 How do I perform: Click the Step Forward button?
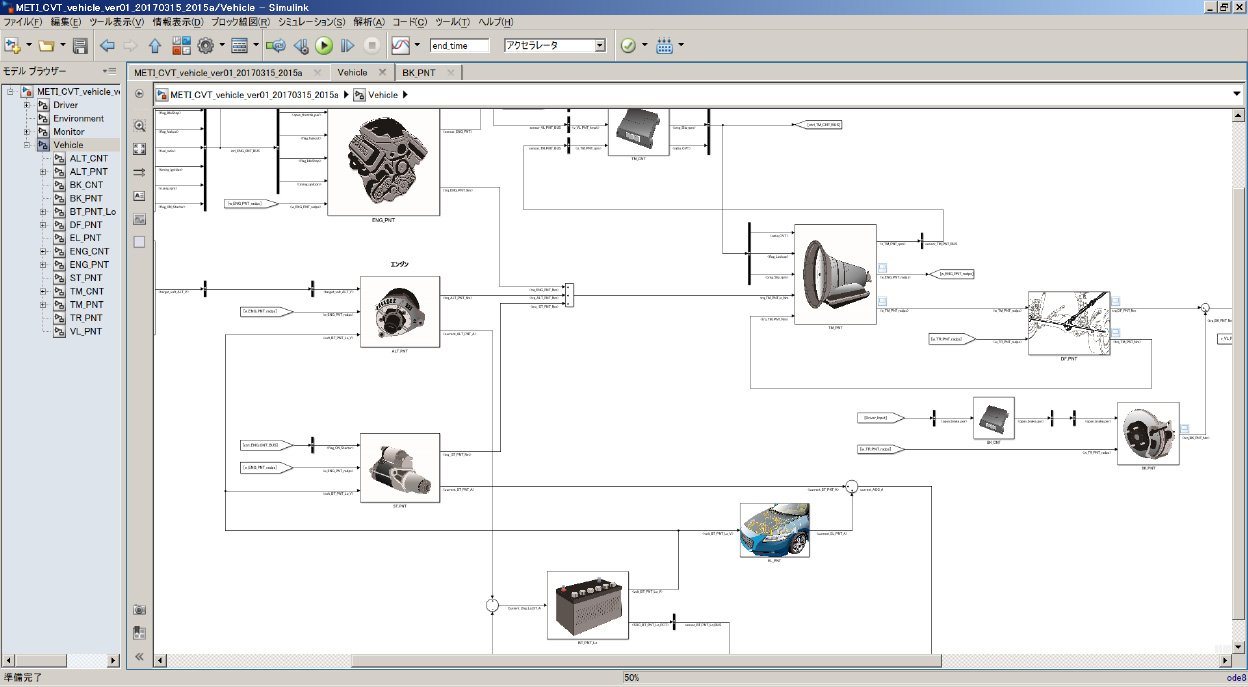(348, 45)
